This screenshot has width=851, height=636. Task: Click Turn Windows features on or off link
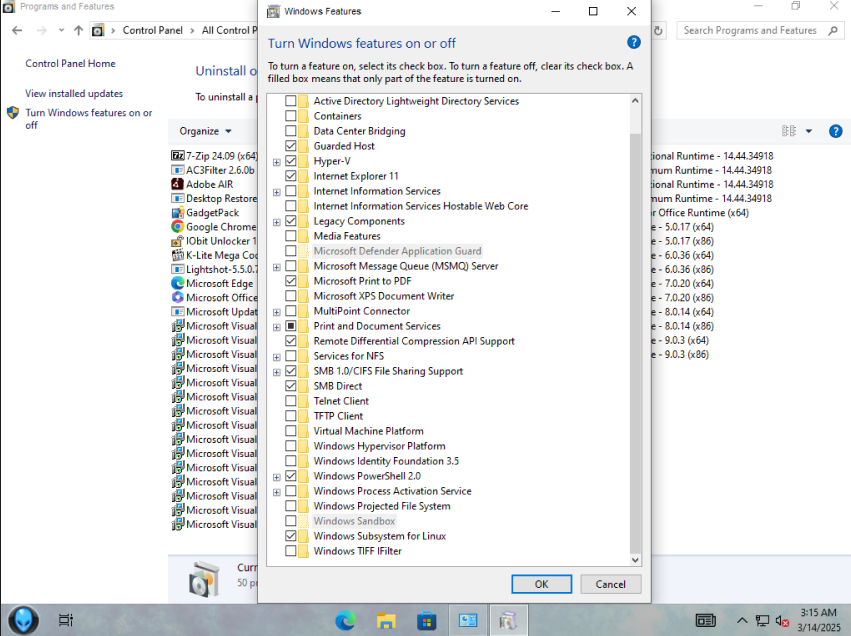(88, 118)
